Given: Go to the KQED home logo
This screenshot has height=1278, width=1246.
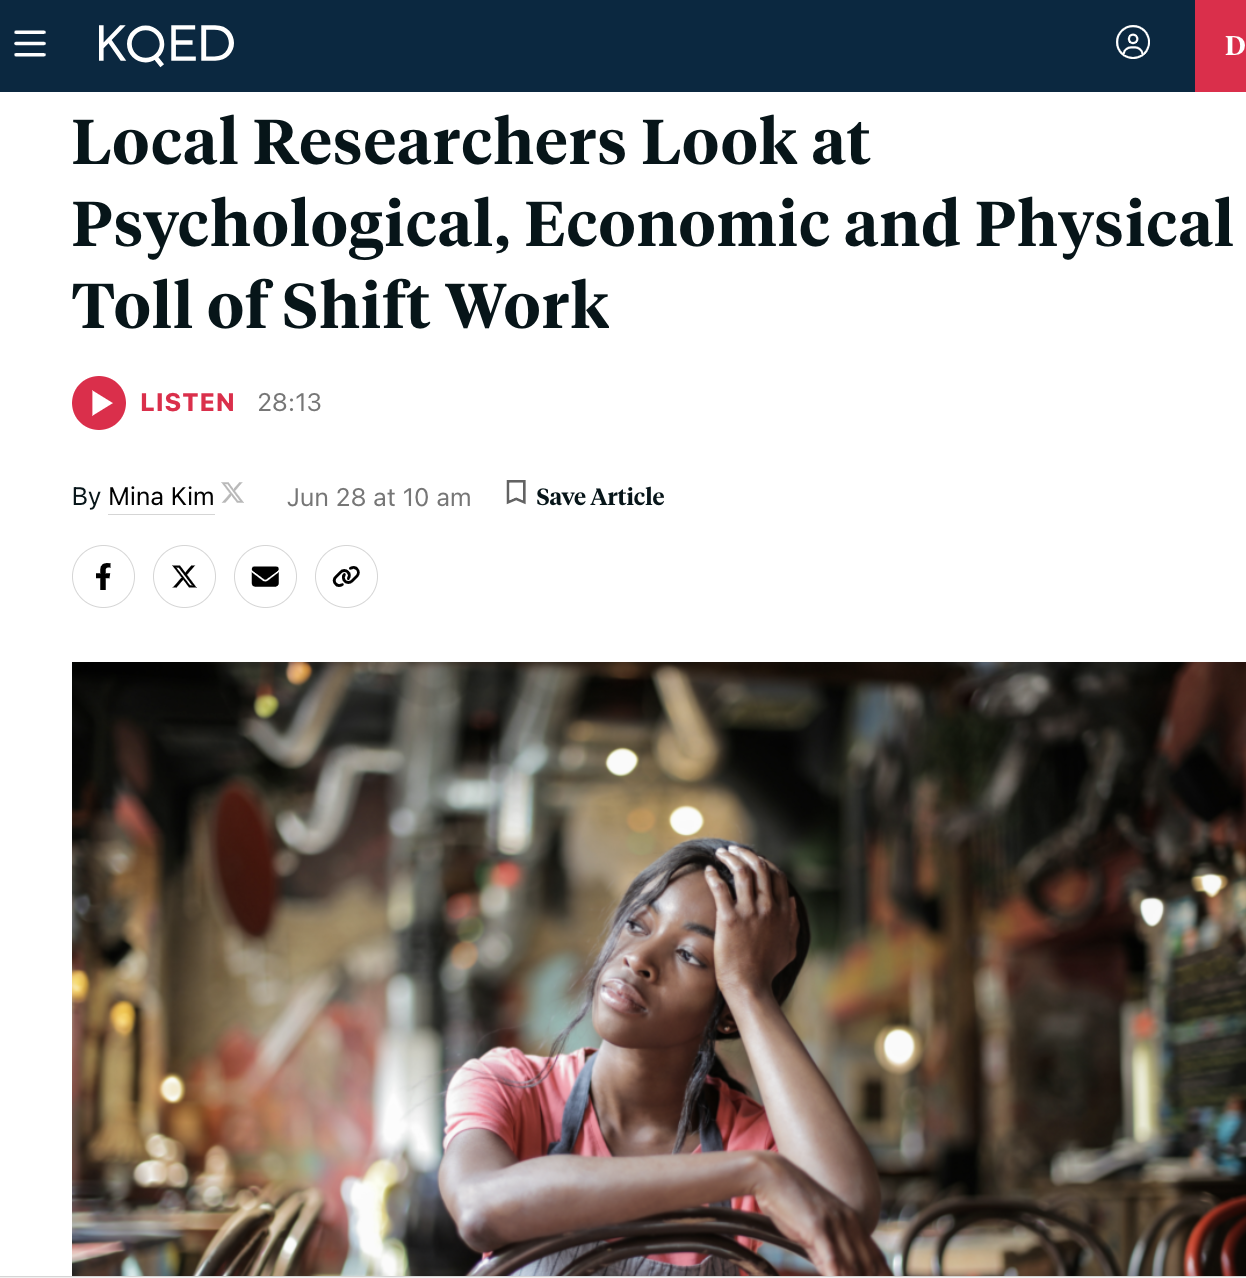Looking at the screenshot, I should click(166, 44).
